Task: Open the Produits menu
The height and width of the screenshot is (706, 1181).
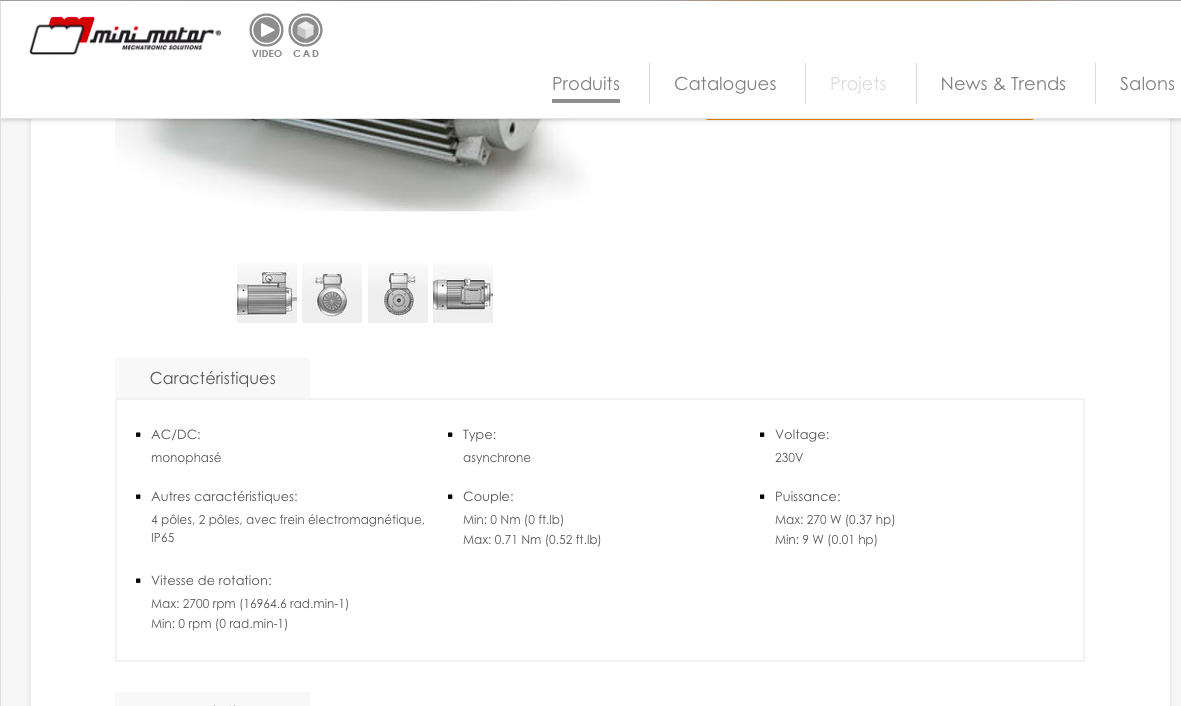Action: pos(586,84)
